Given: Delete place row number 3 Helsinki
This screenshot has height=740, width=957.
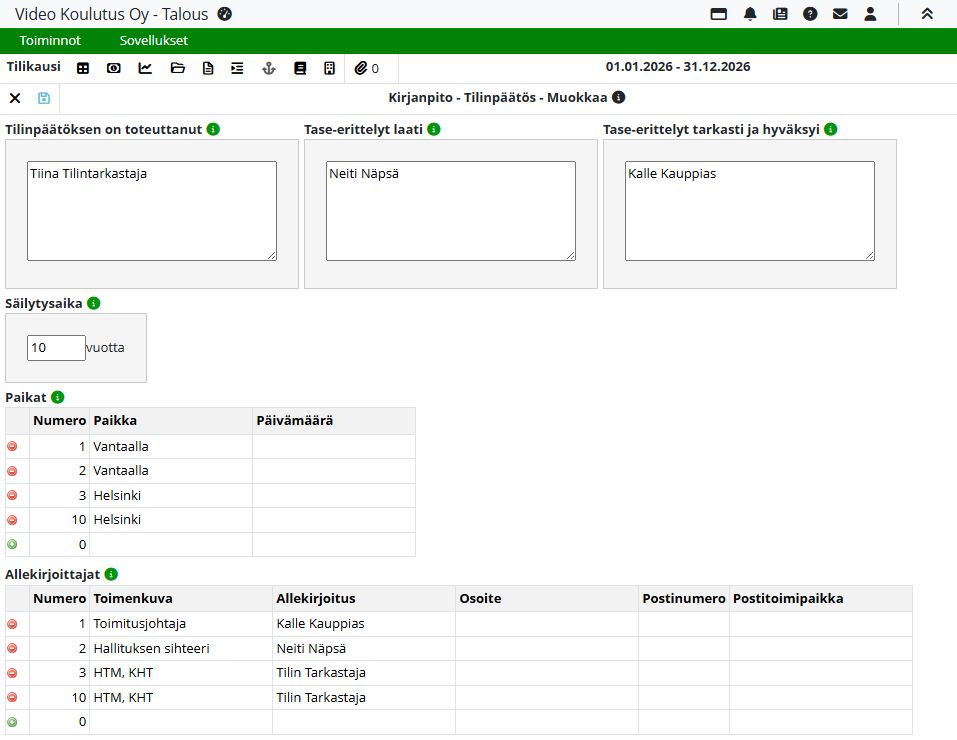Looking at the screenshot, I should [x=12, y=495].
